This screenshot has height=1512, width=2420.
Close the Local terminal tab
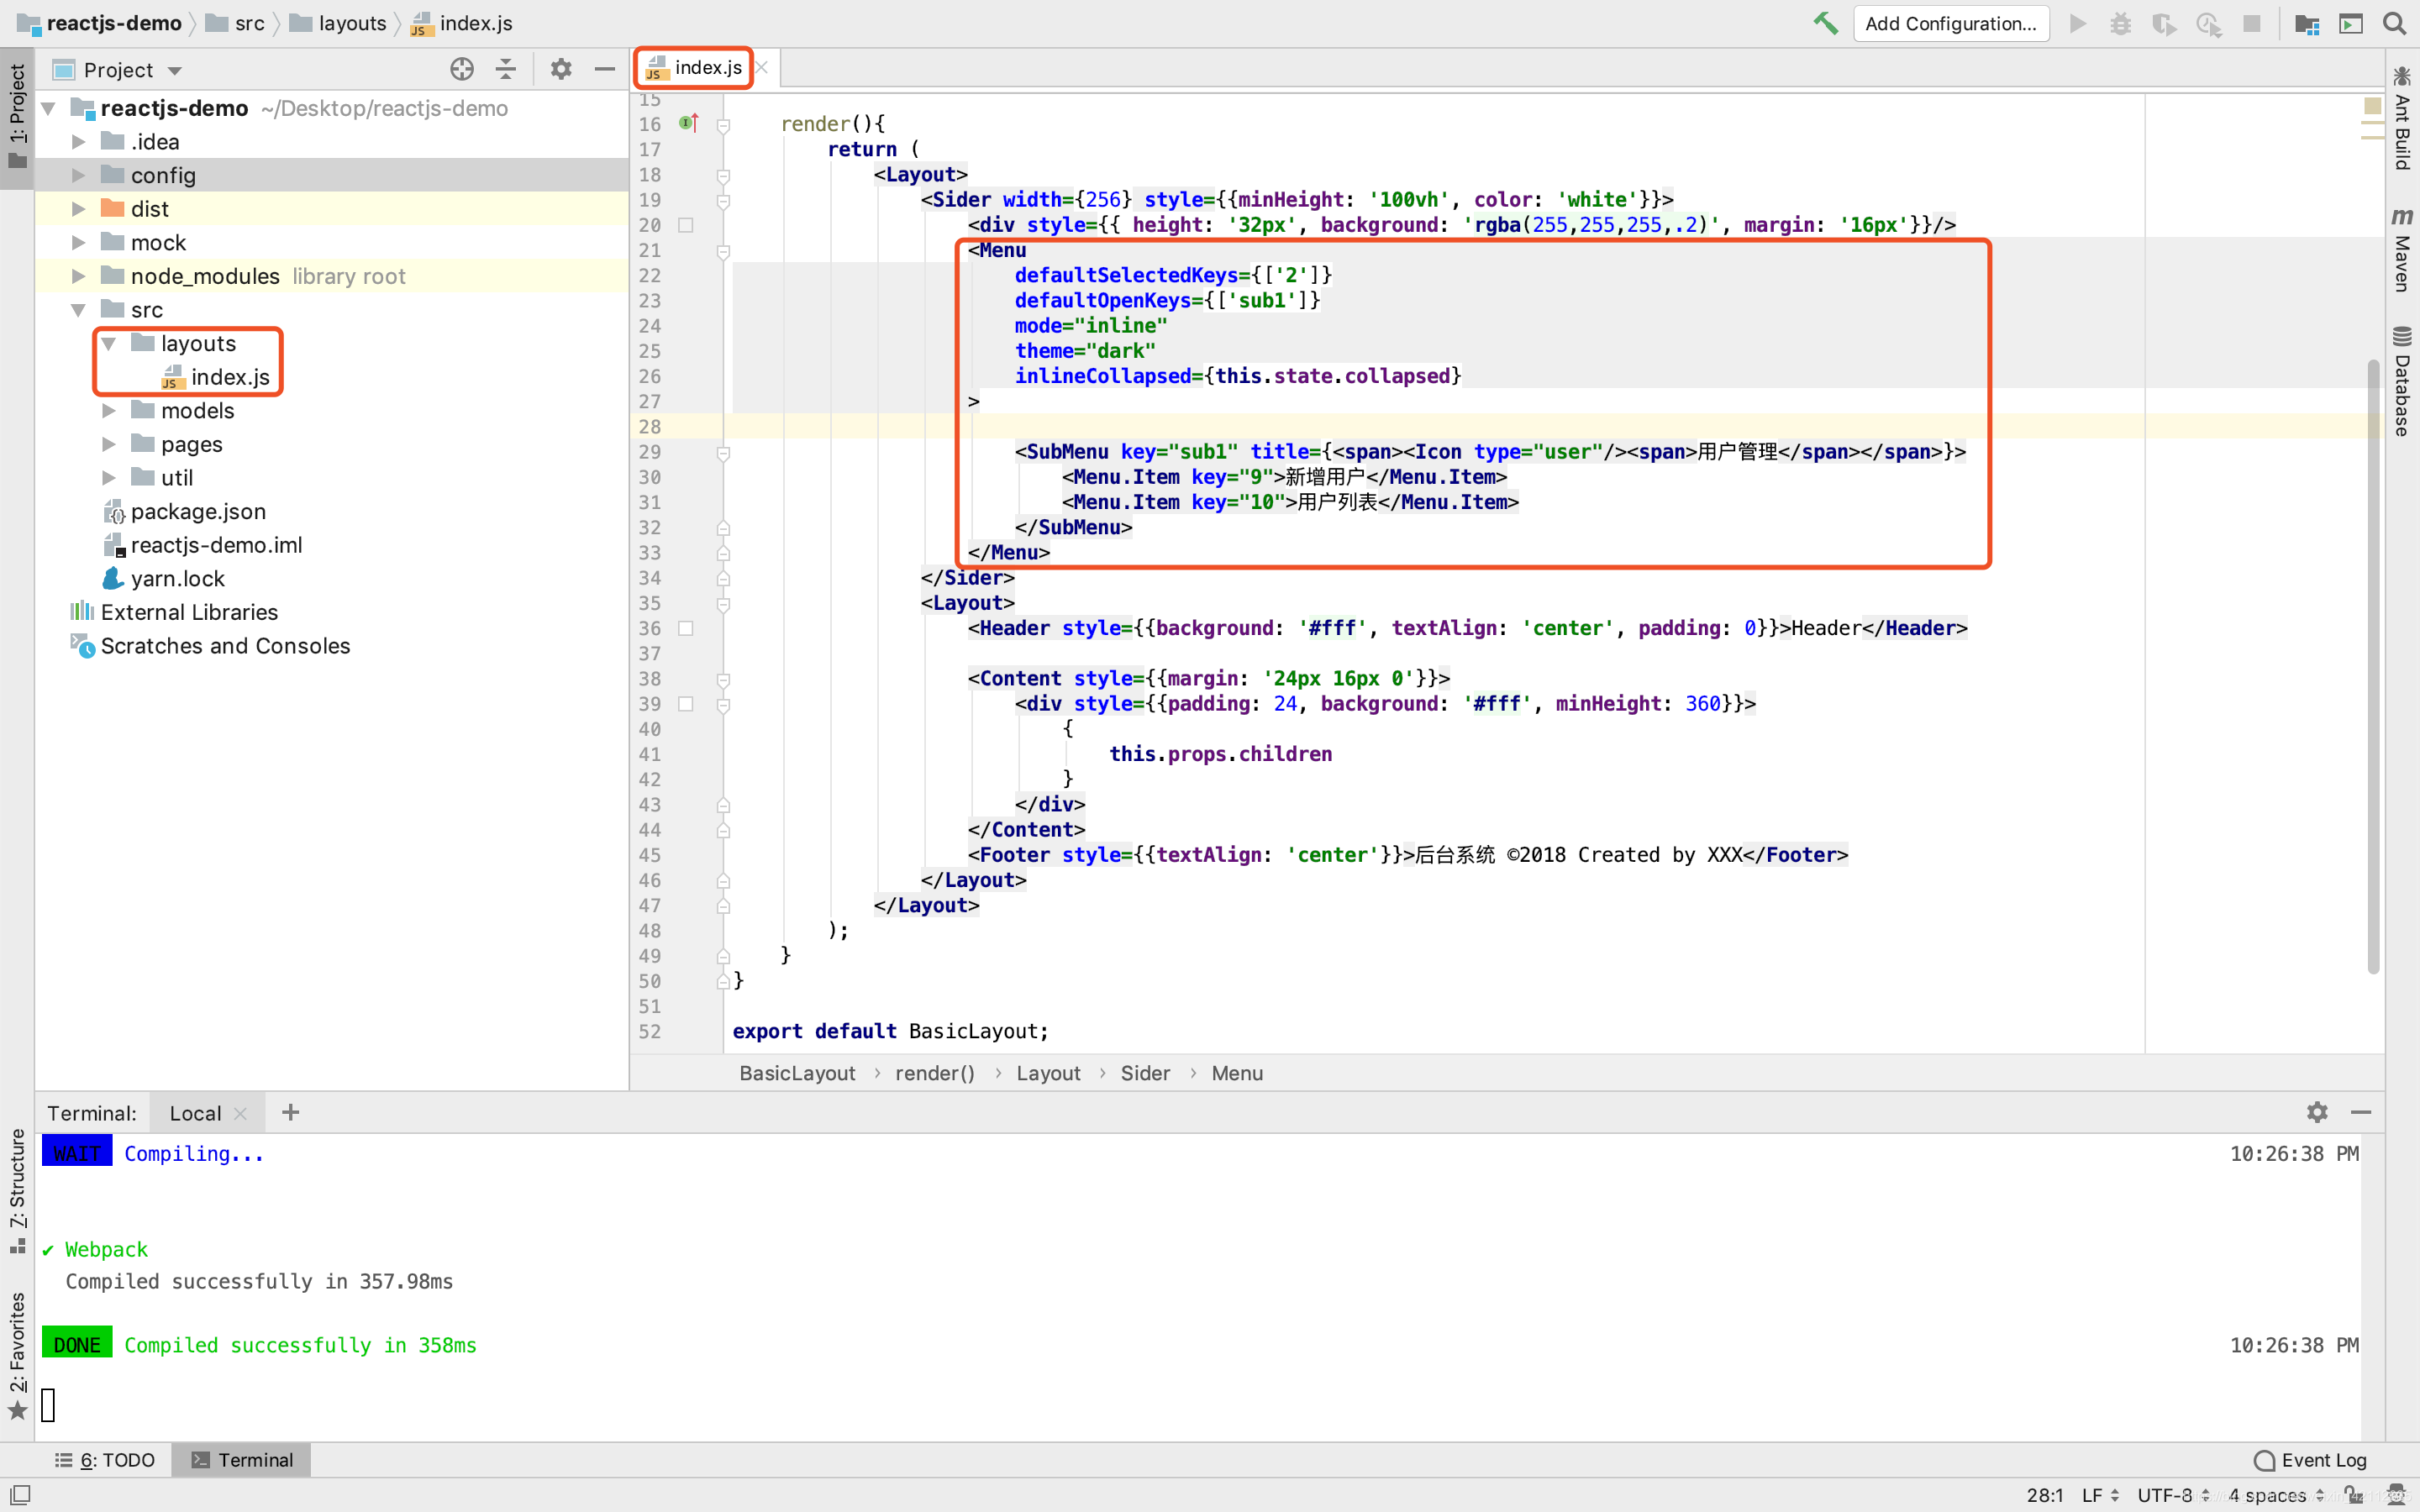click(x=240, y=1113)
